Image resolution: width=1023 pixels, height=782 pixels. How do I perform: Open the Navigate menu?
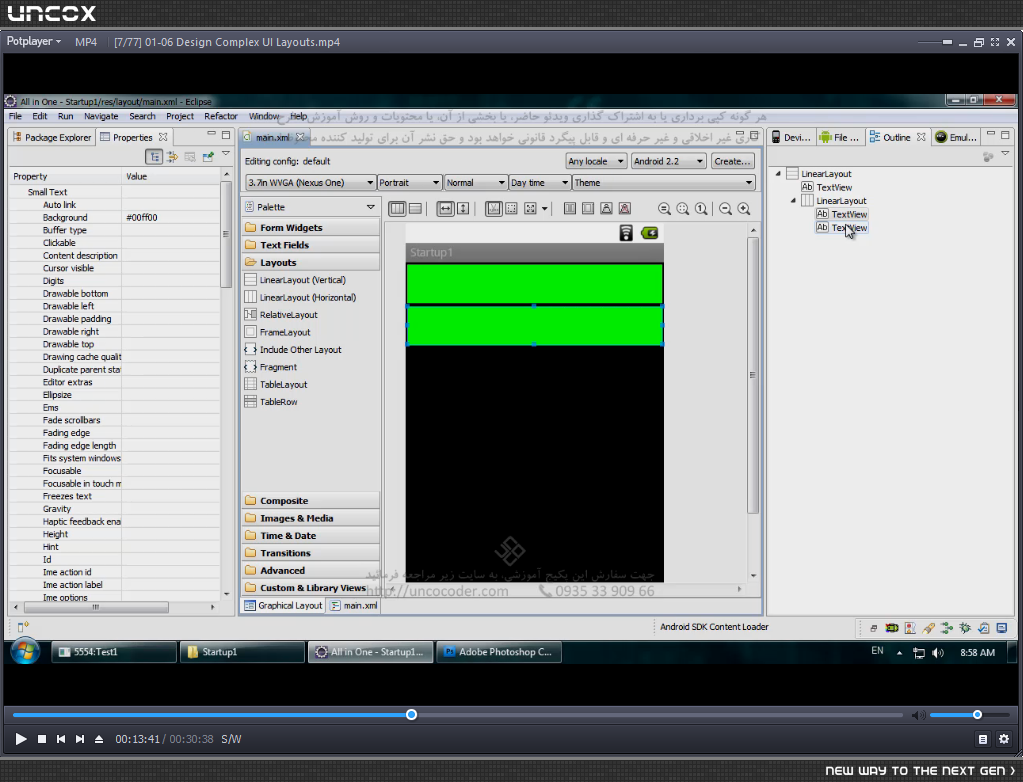point(101,116)
